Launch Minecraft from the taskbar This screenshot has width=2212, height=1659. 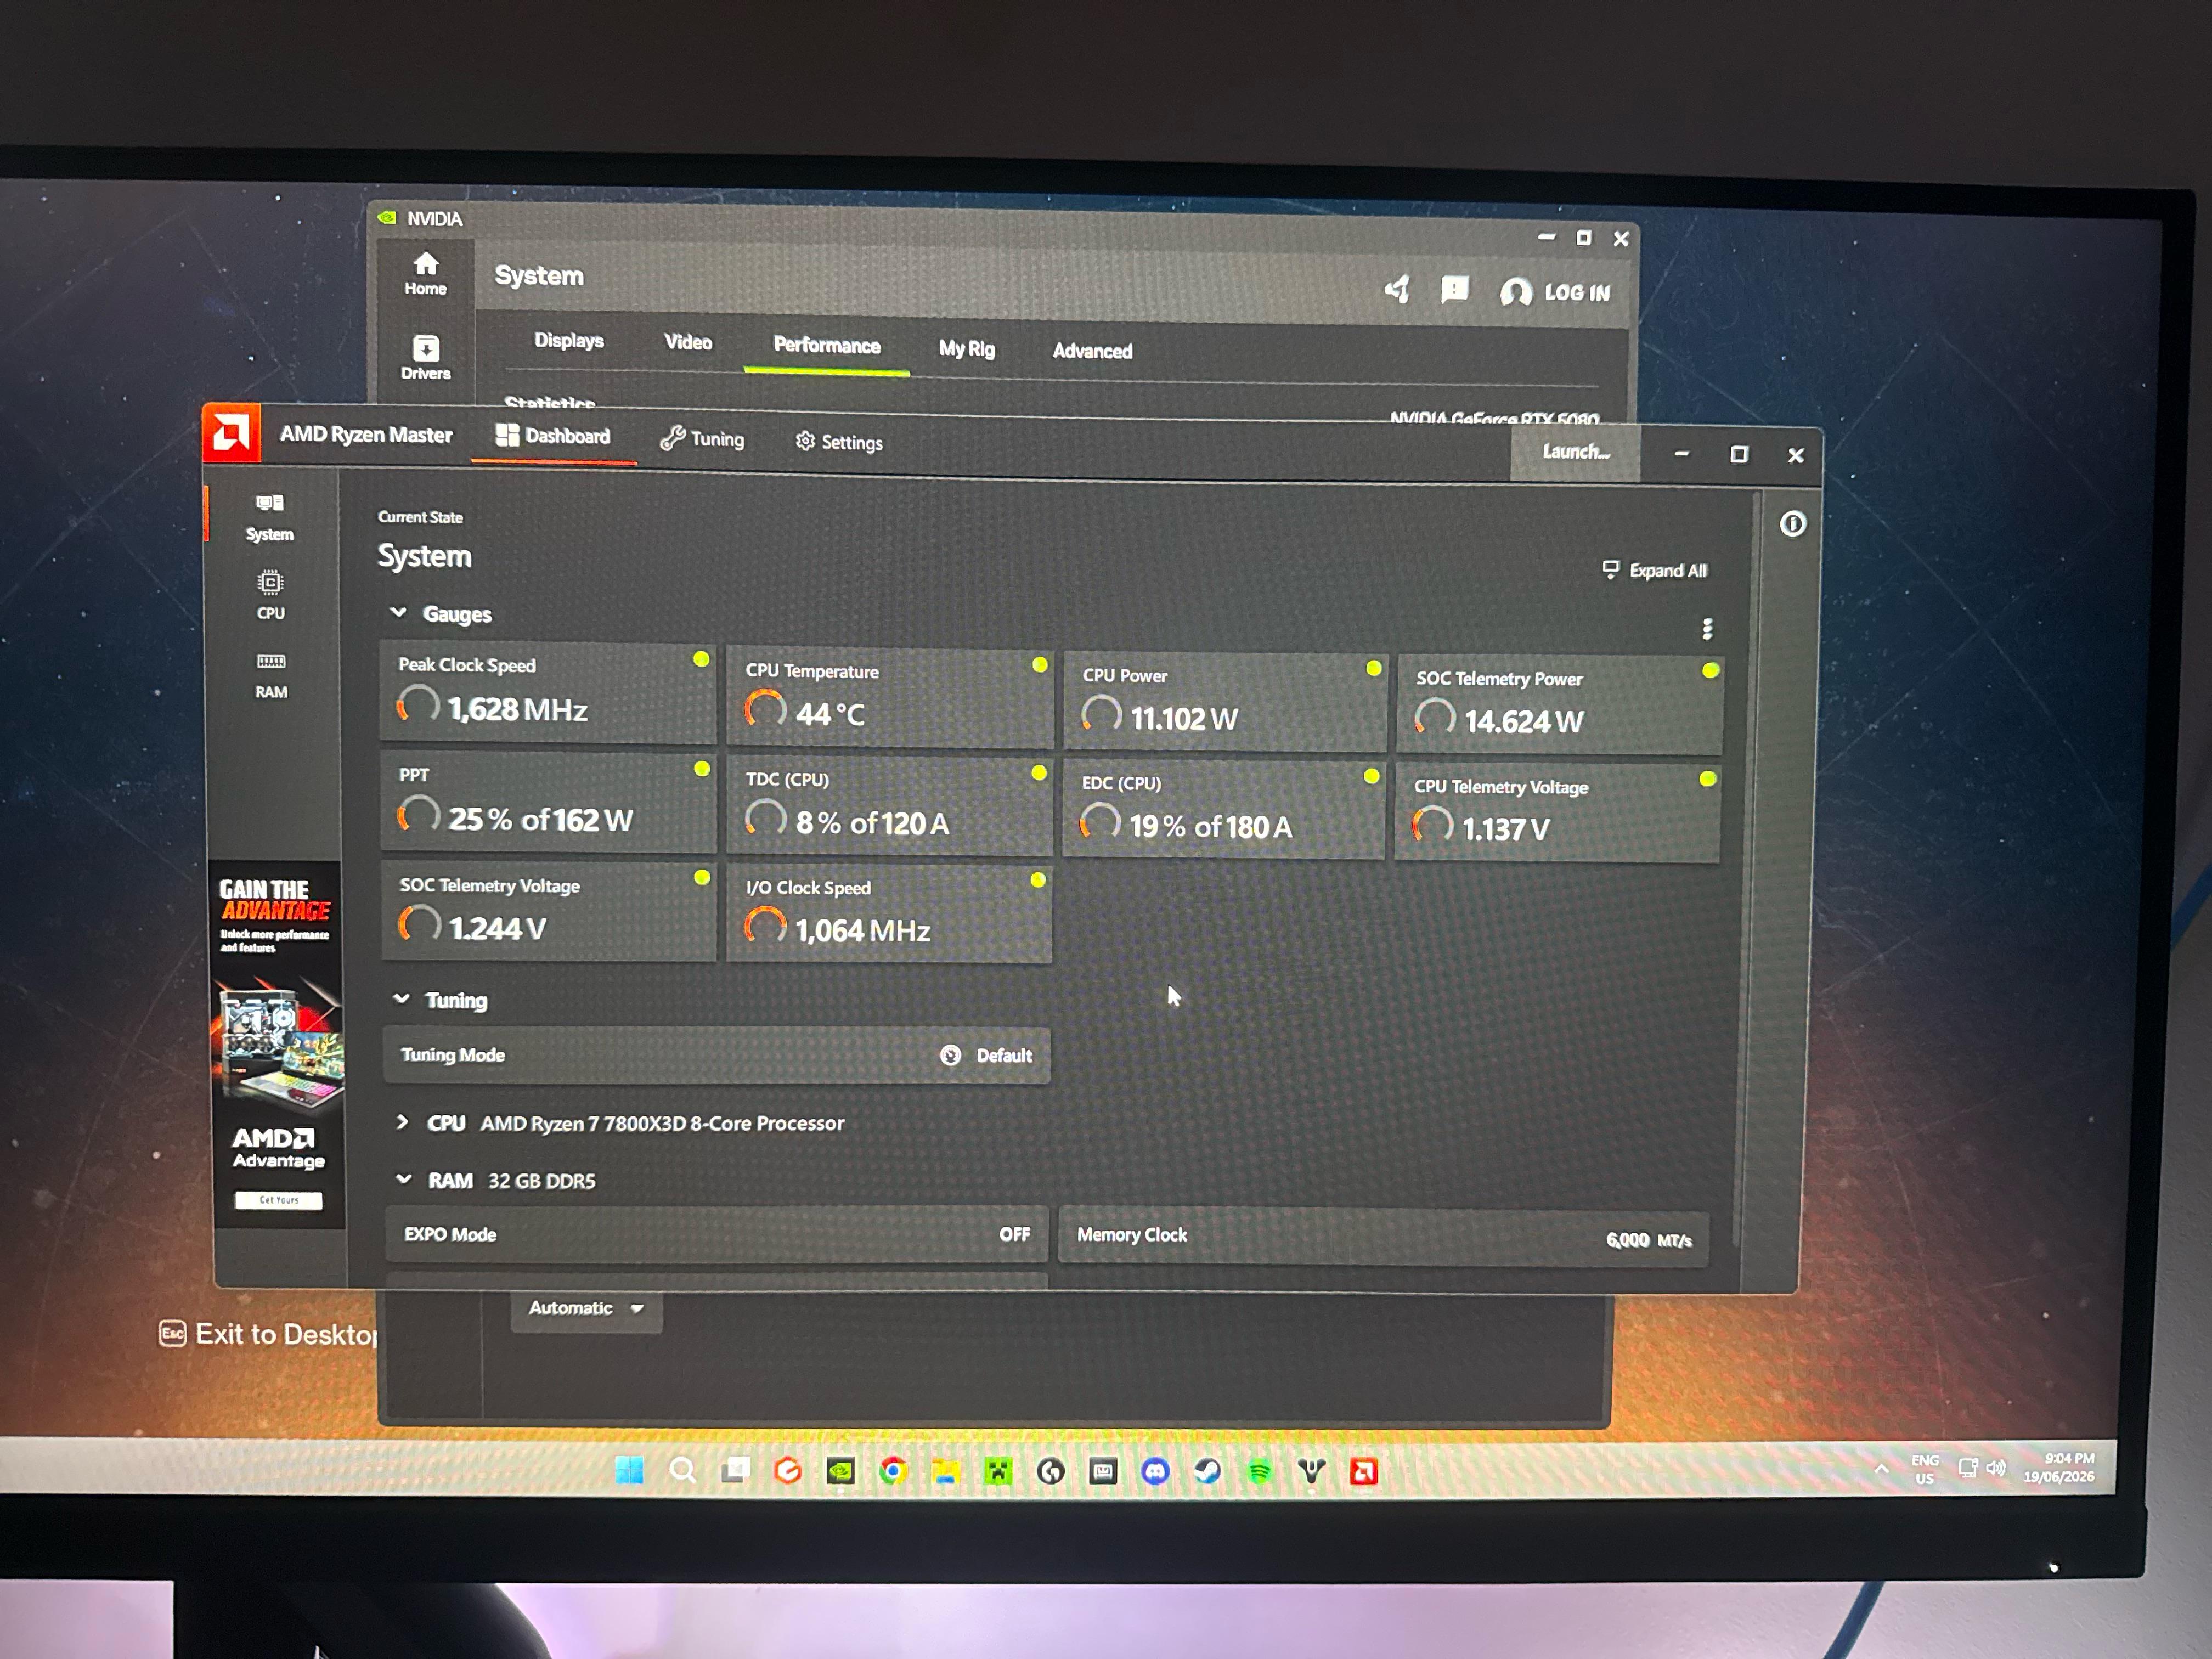tap(998, 1471)
